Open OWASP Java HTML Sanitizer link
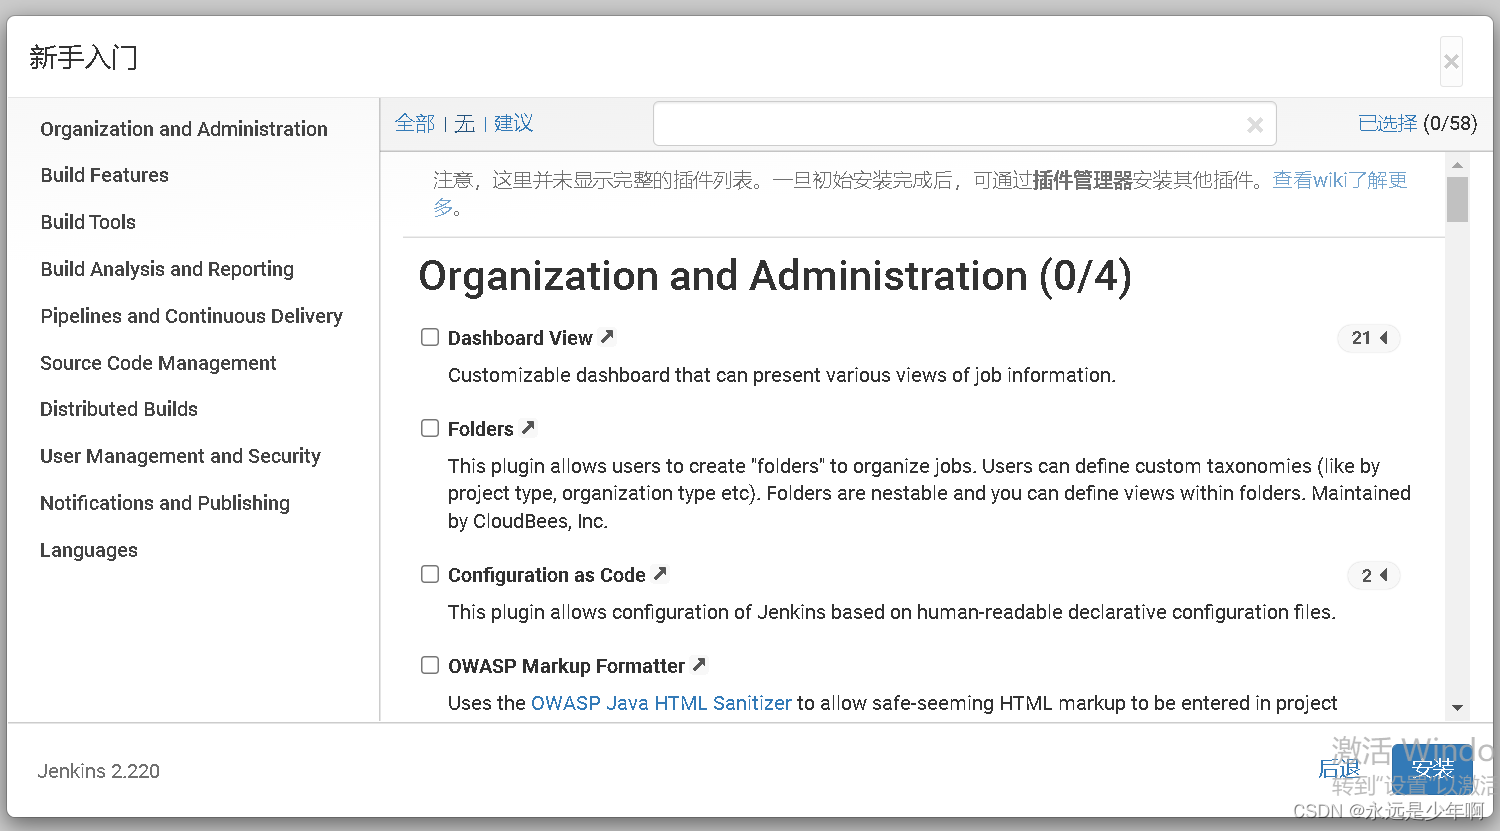 661,703
